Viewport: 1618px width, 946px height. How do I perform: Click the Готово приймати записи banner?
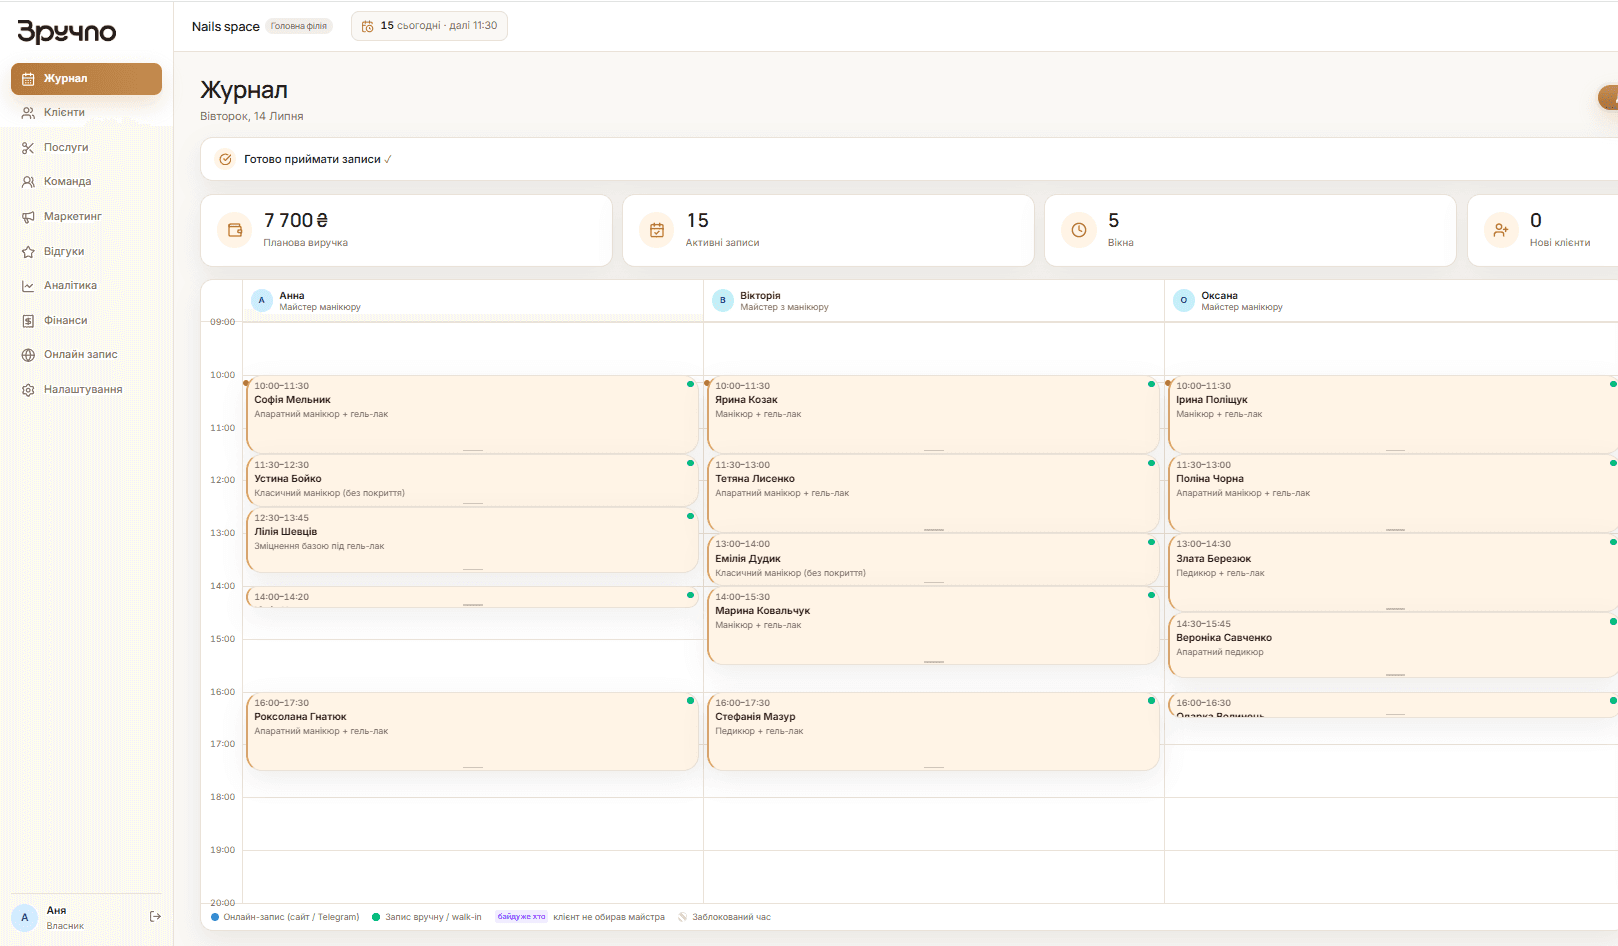908,159
